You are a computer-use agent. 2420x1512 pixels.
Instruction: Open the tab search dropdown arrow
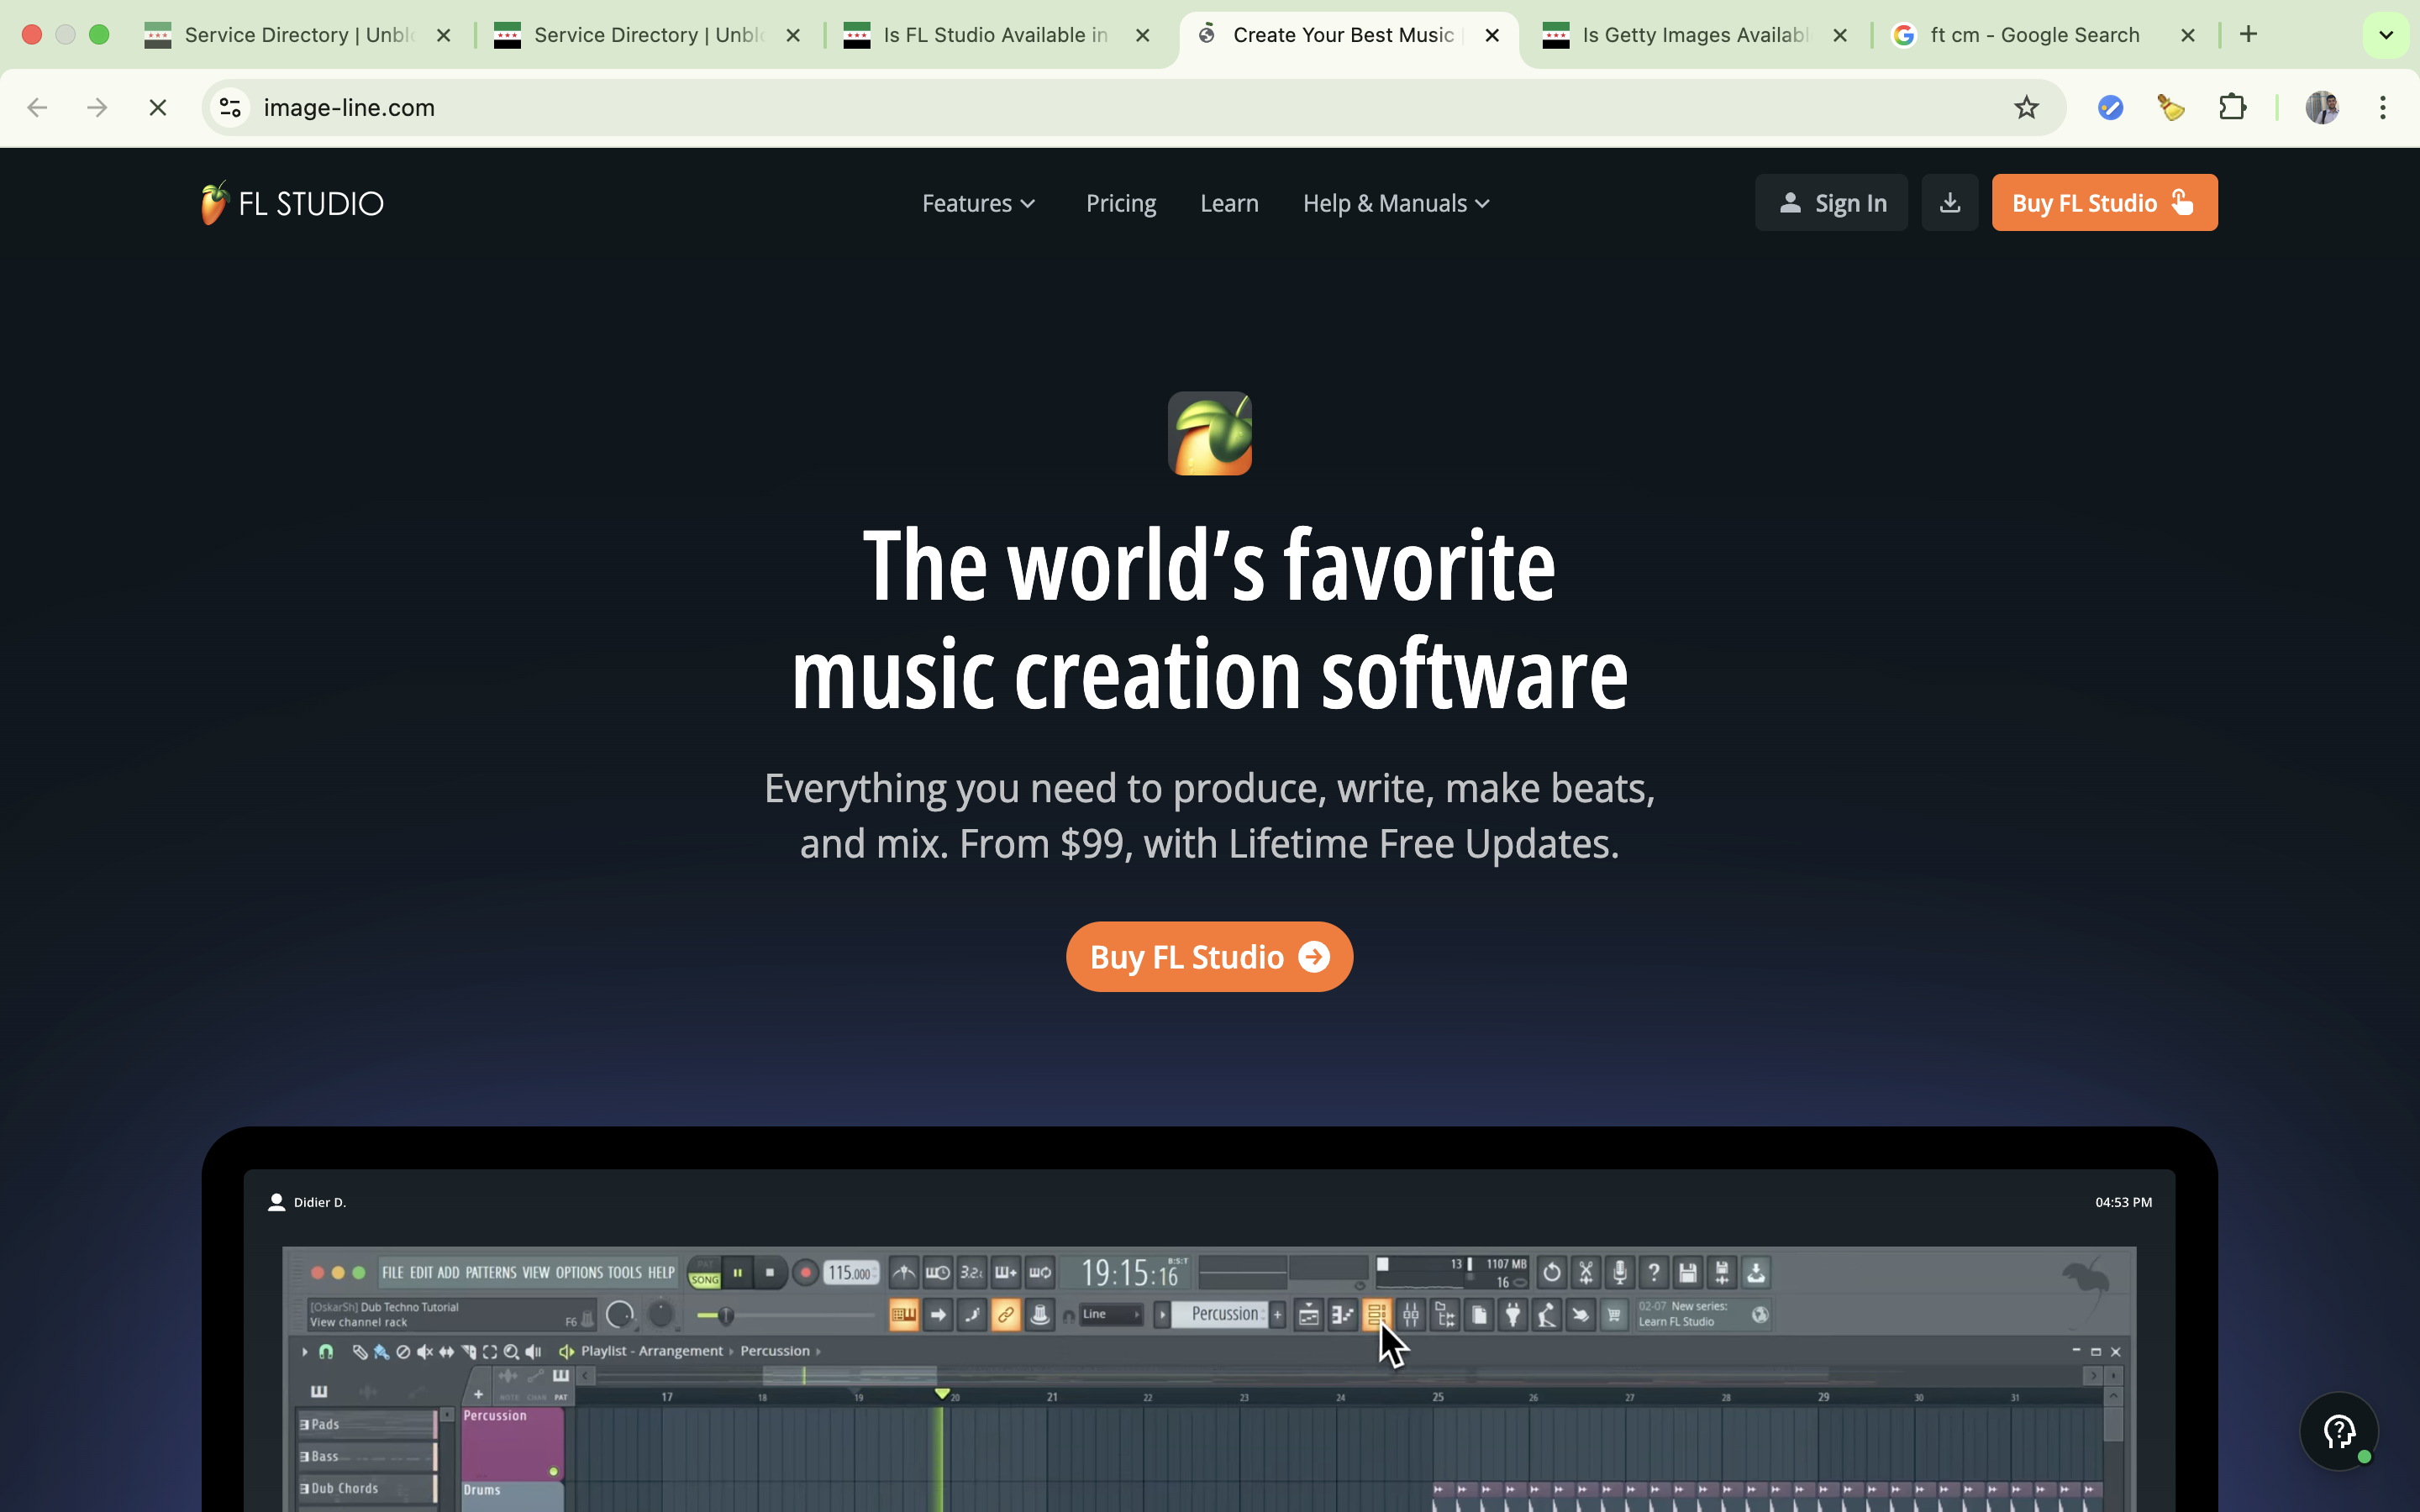coord(2386,35)
